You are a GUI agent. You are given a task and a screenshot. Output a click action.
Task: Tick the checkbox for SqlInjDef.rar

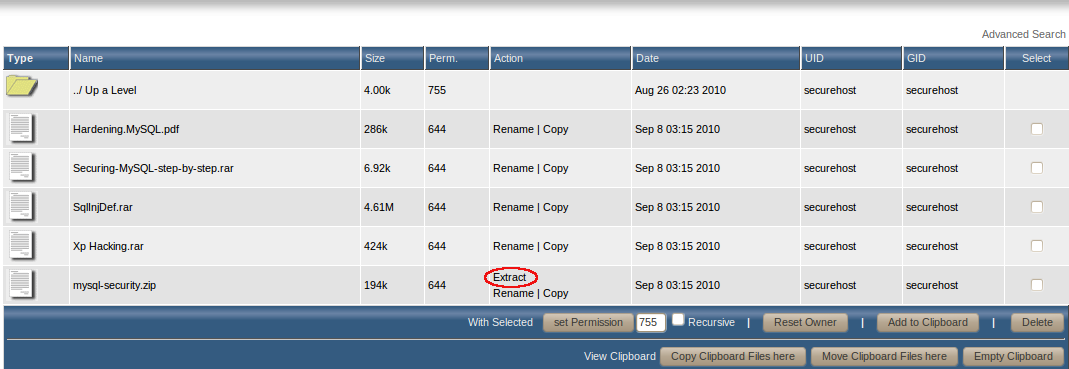click(x=1036, y=206)
